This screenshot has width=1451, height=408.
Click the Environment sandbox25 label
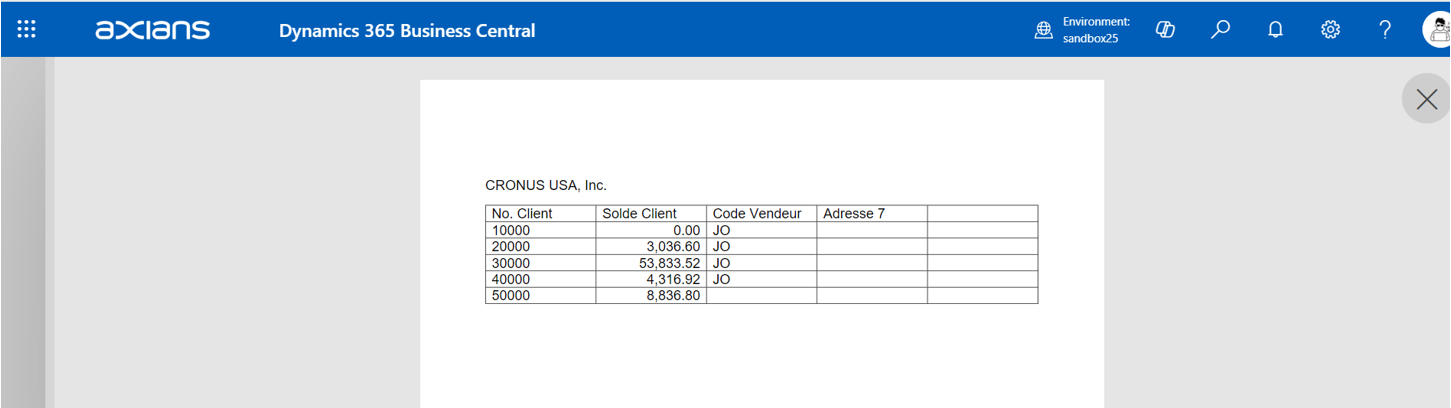coord(1096,30)
